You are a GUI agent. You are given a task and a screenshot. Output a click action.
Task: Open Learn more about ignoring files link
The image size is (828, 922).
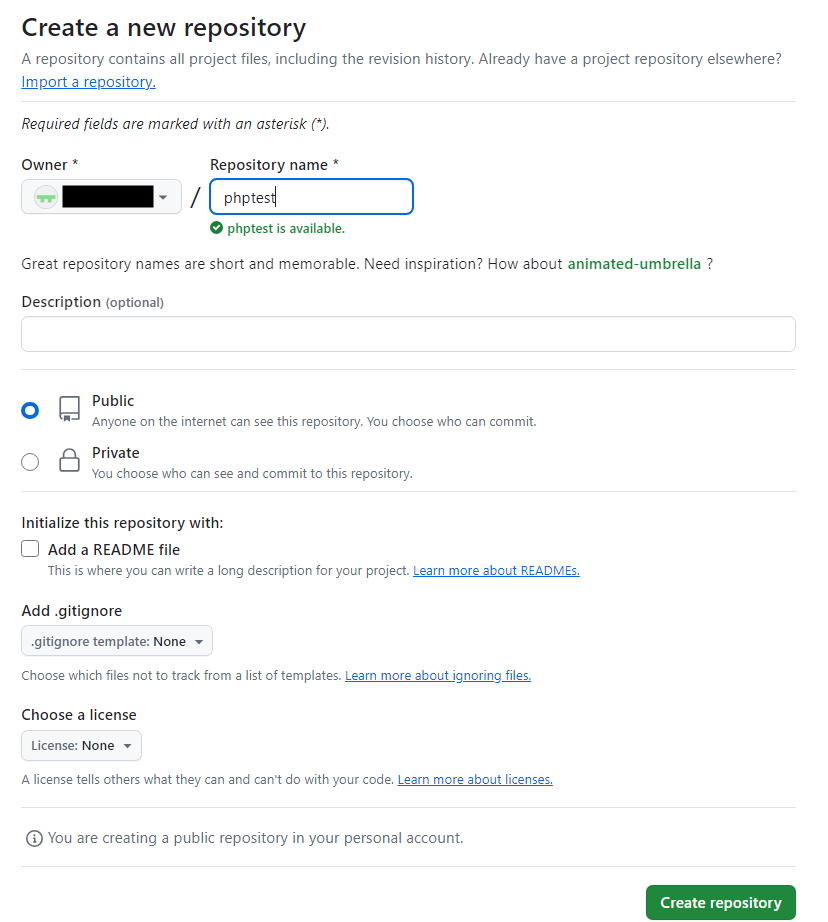(438, 676)
